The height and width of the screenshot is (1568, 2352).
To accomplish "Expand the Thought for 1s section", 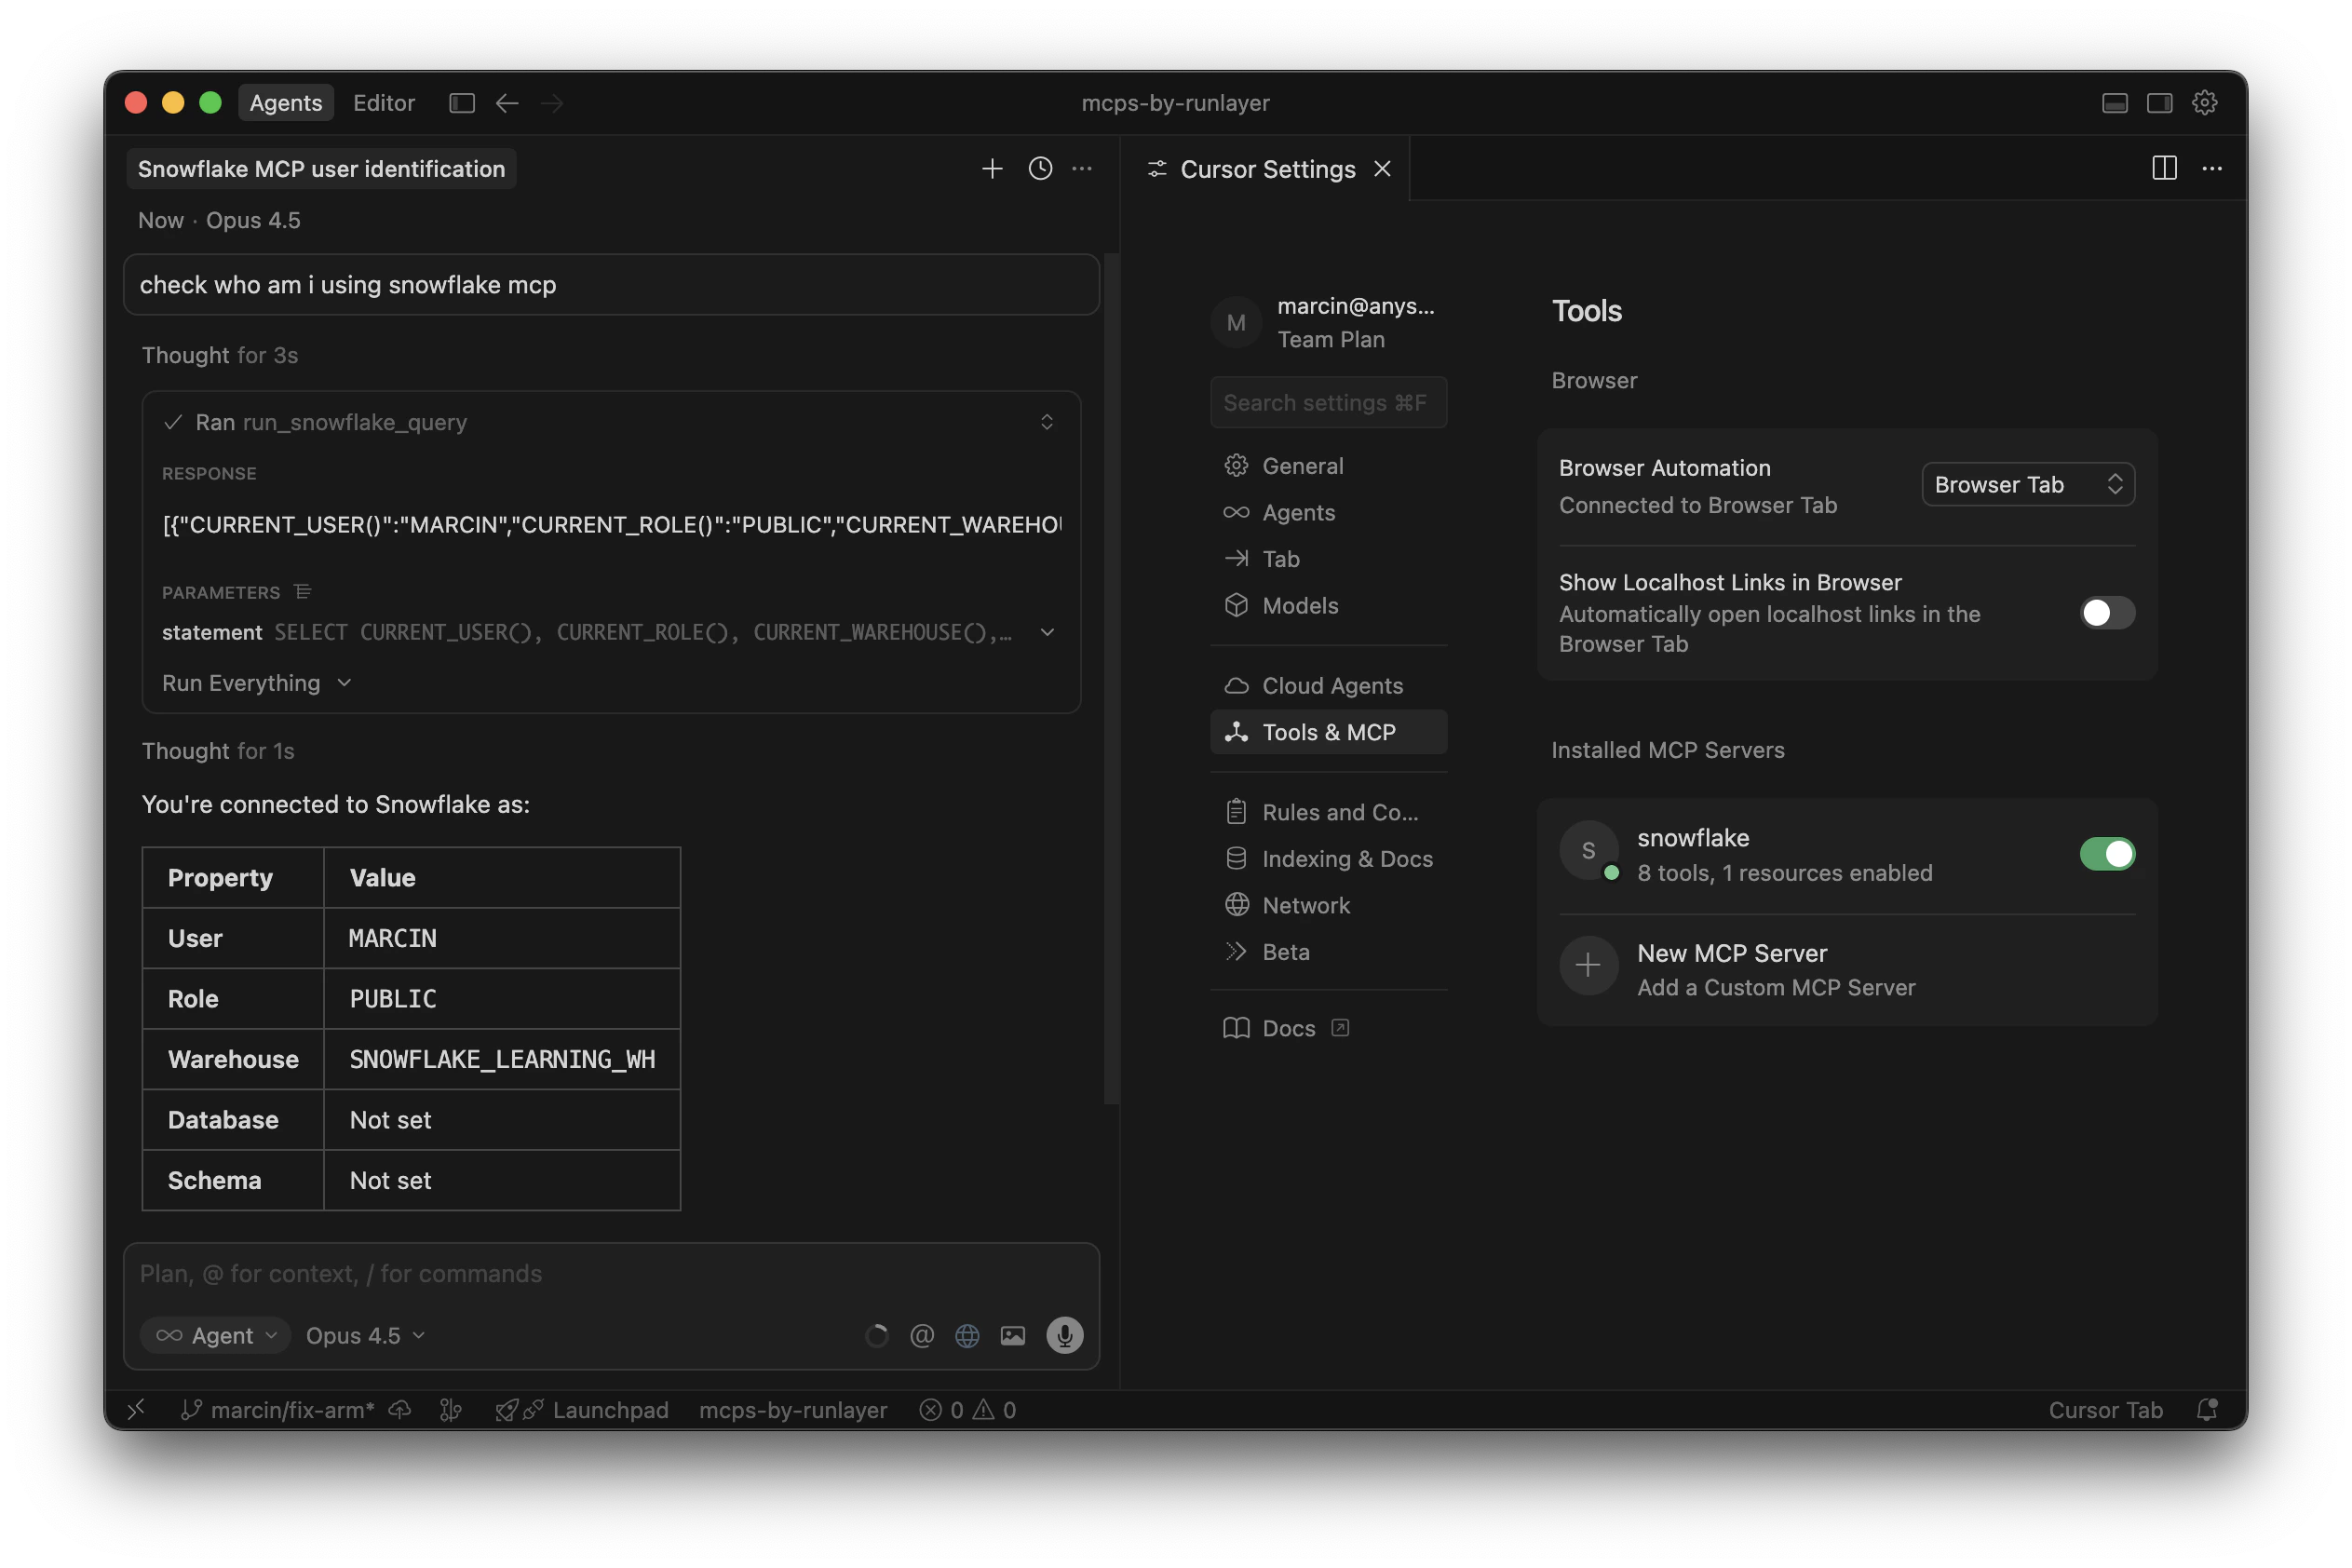I will 218,750.
